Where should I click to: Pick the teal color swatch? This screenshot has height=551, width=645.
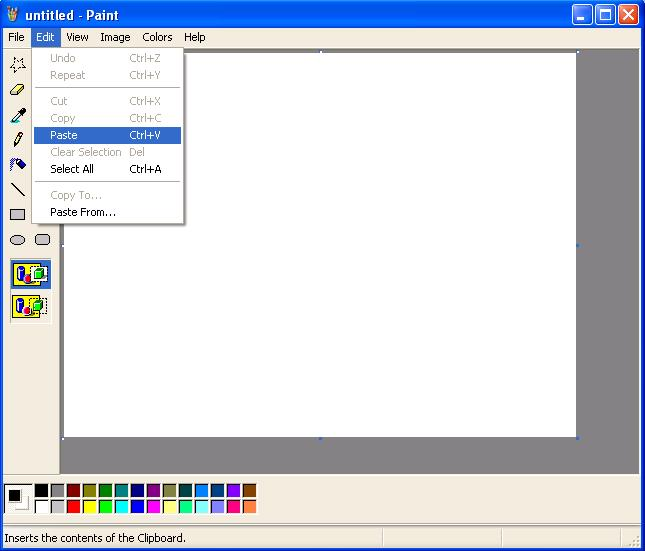[122, 491]
